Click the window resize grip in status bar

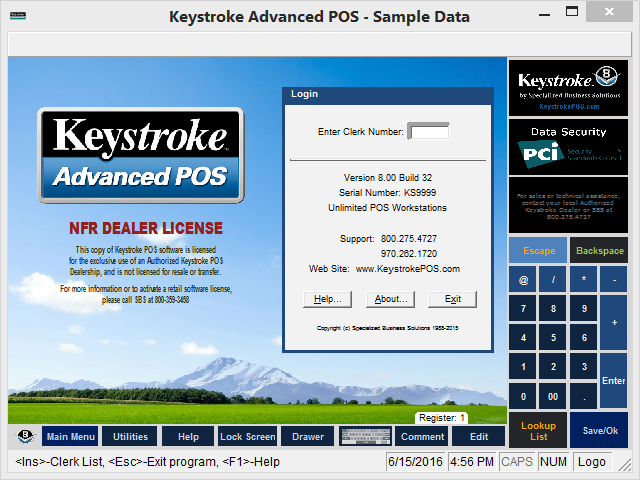coord(624,464)
